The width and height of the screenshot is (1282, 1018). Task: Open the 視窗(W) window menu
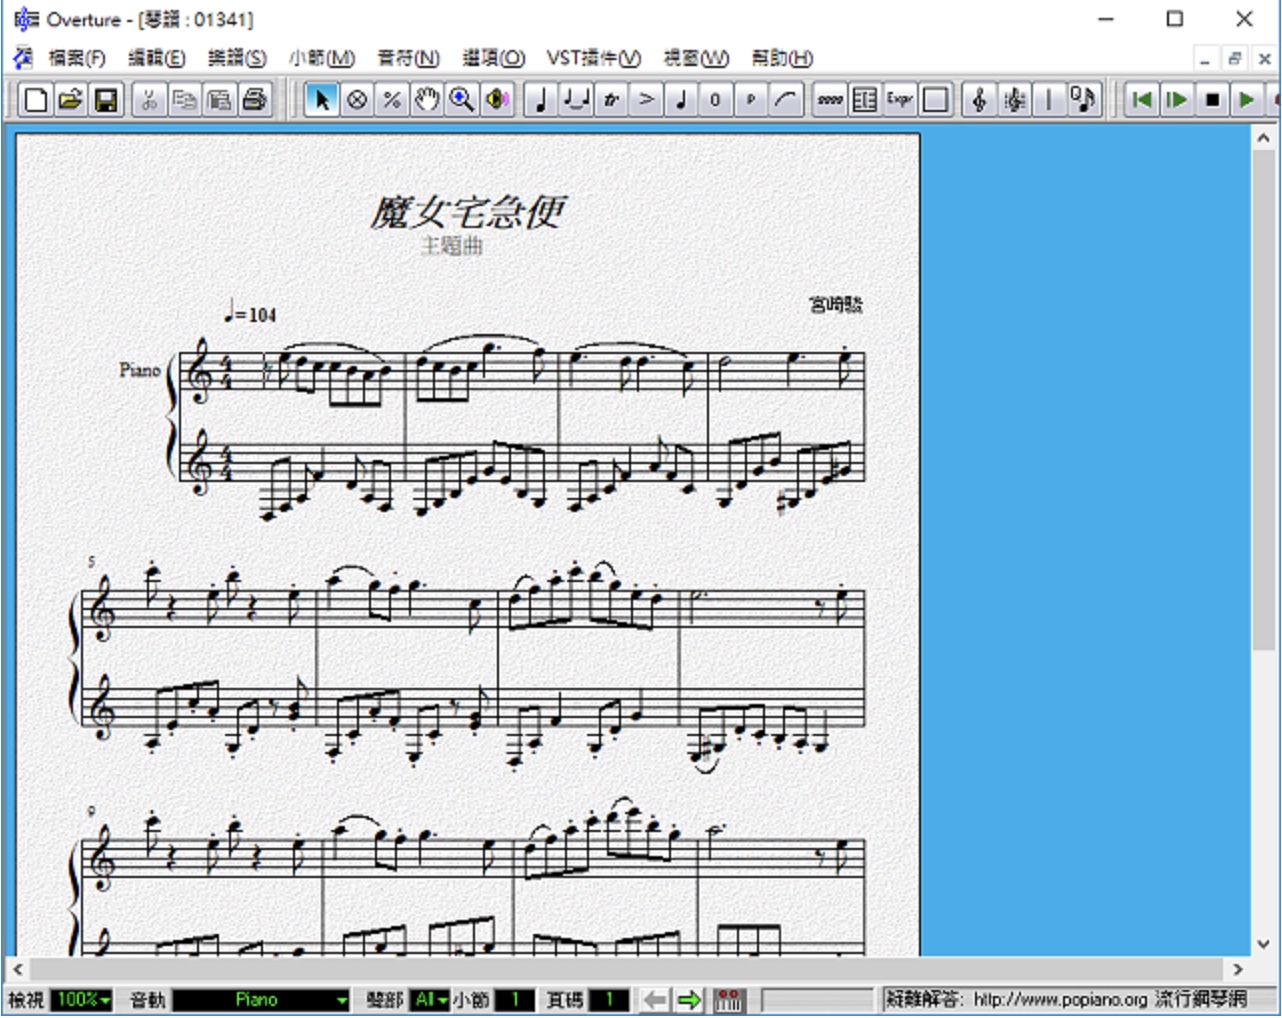pos(697,58)
